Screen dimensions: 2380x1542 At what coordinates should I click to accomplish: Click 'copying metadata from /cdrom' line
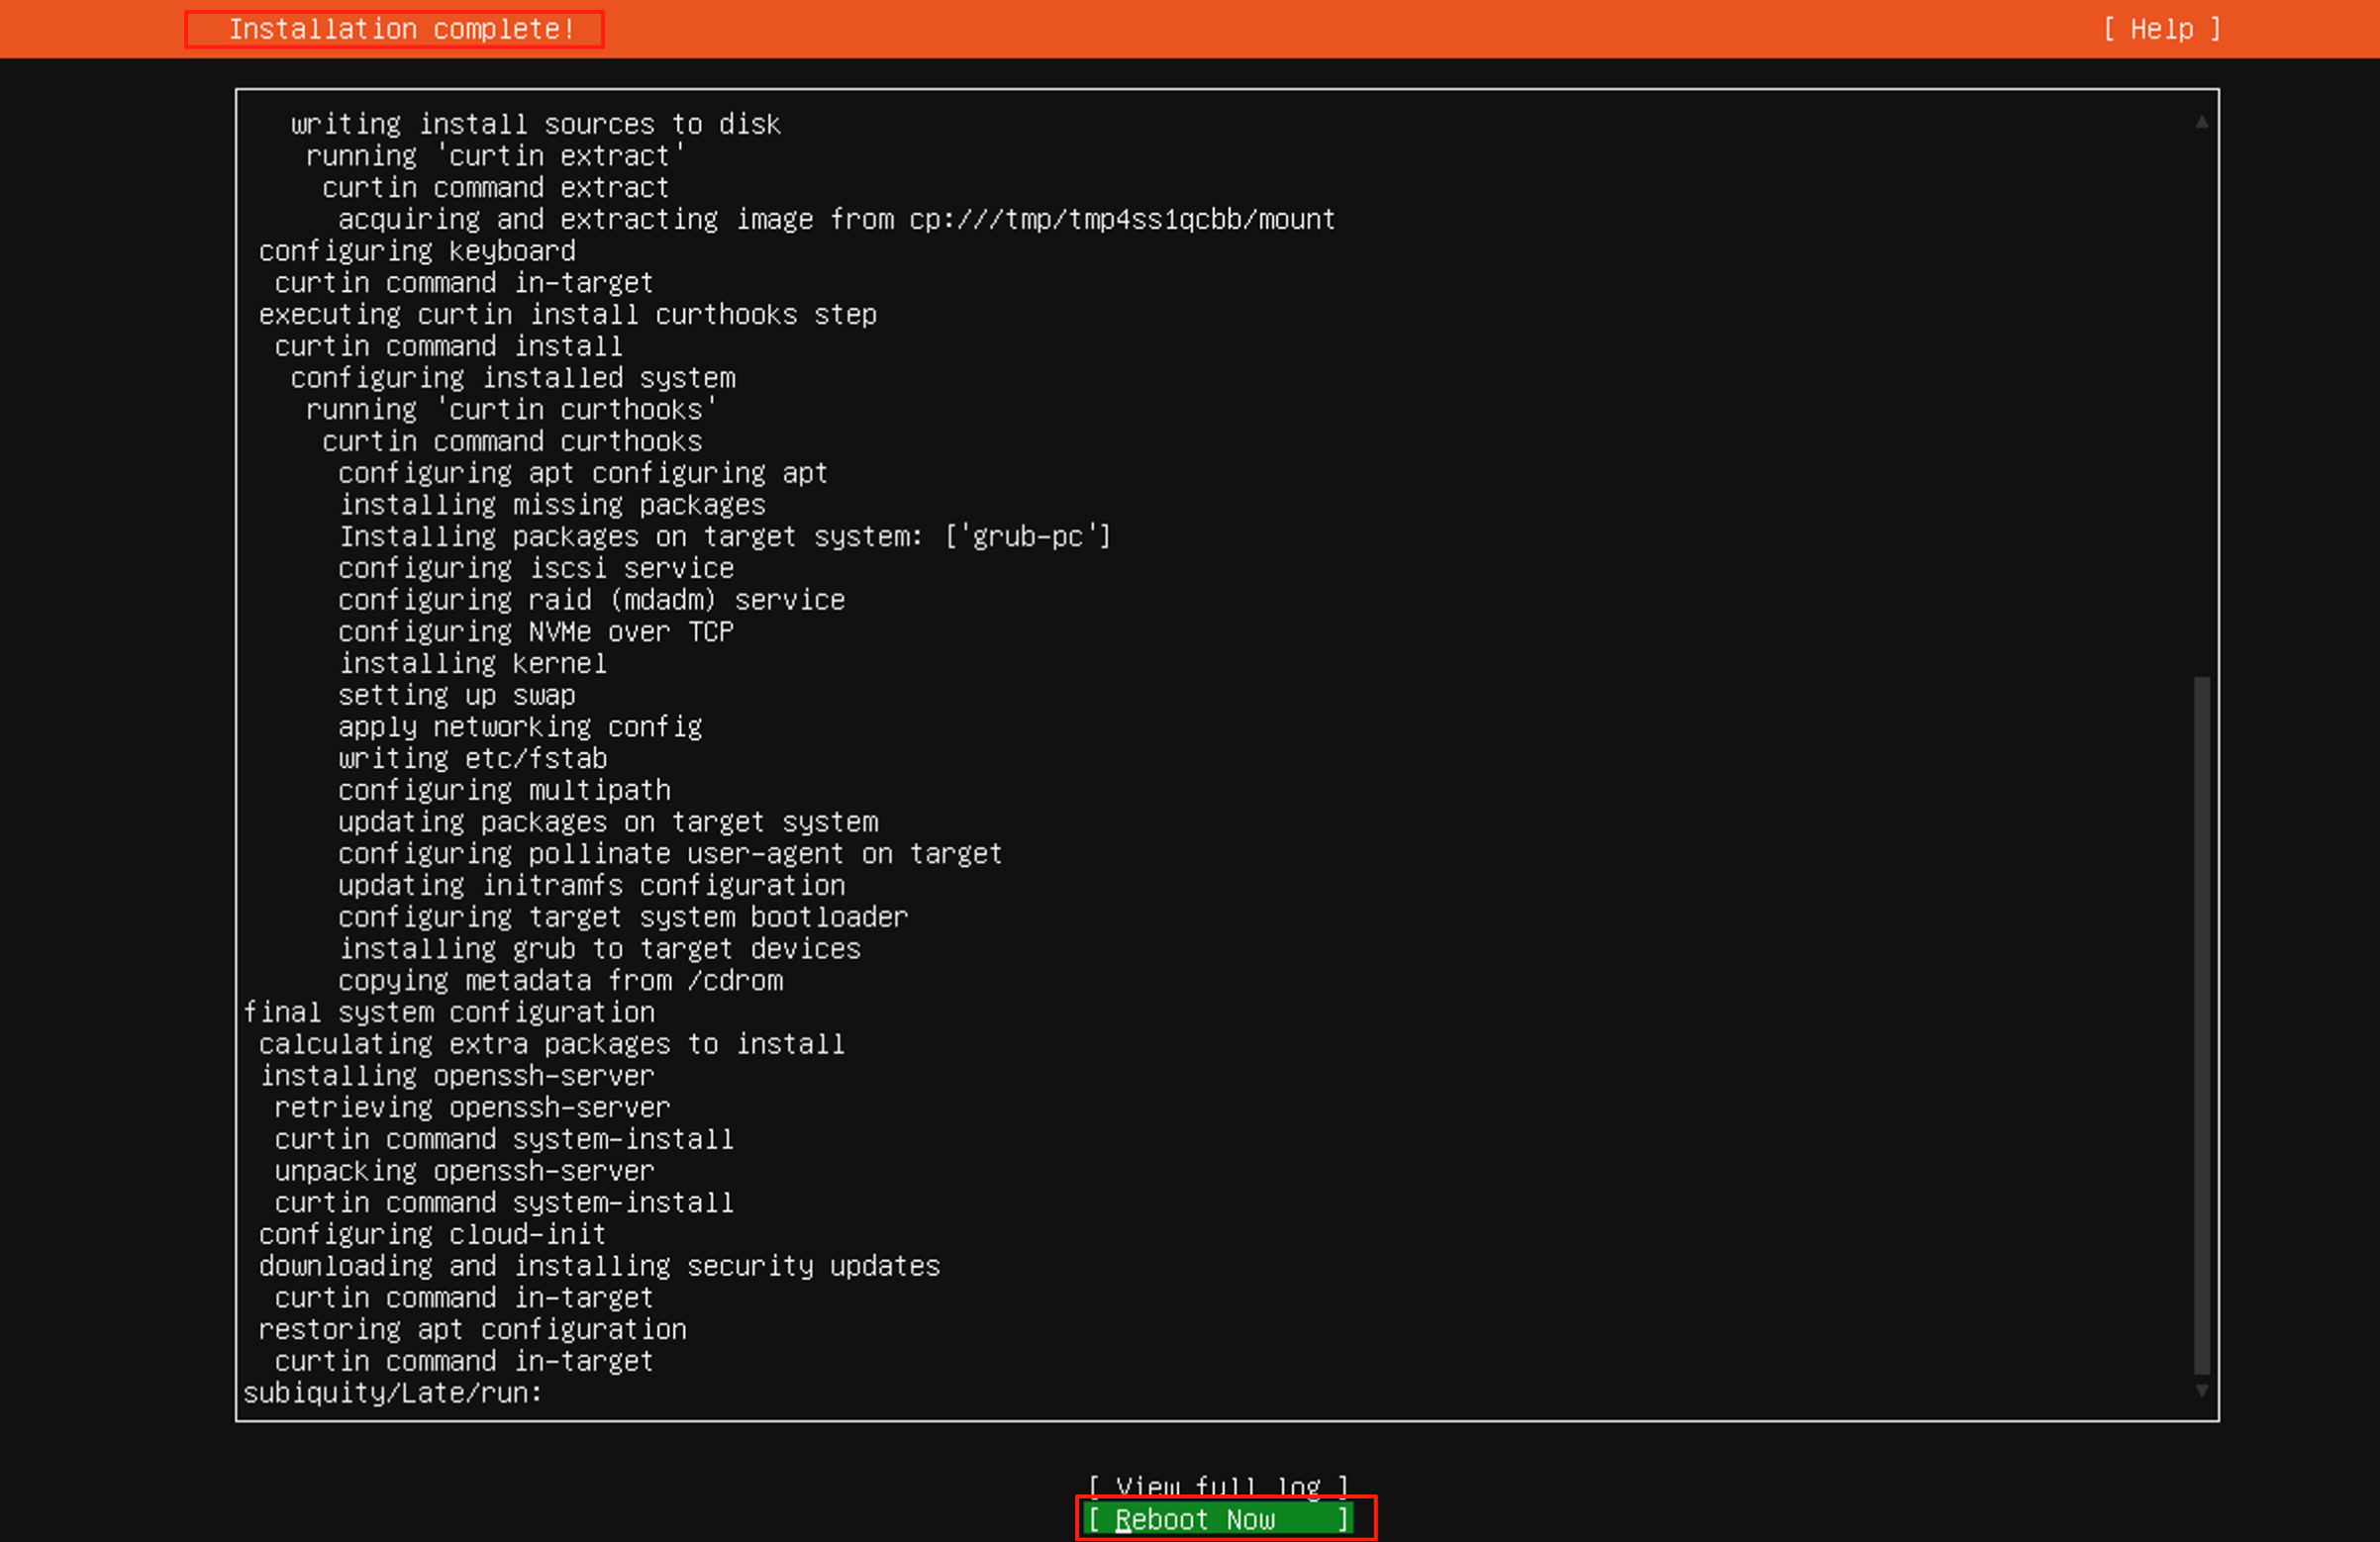pos(560,980)
